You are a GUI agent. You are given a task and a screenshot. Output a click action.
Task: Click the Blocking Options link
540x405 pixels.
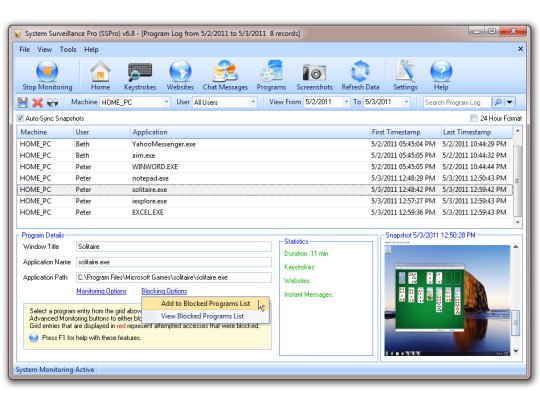click(164, 291)
